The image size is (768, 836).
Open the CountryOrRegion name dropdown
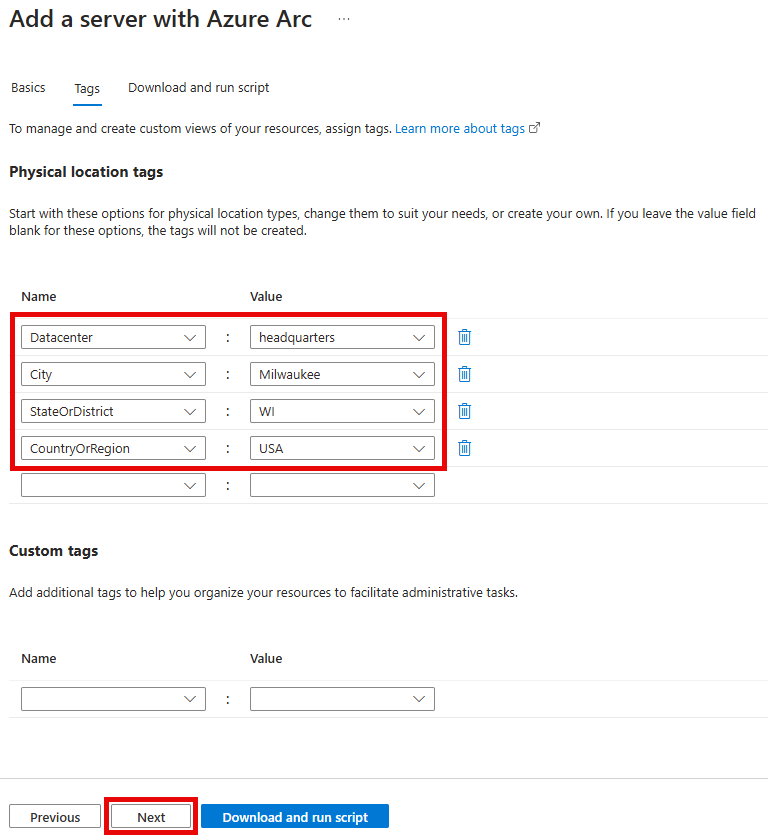click(x=113, y=449)
